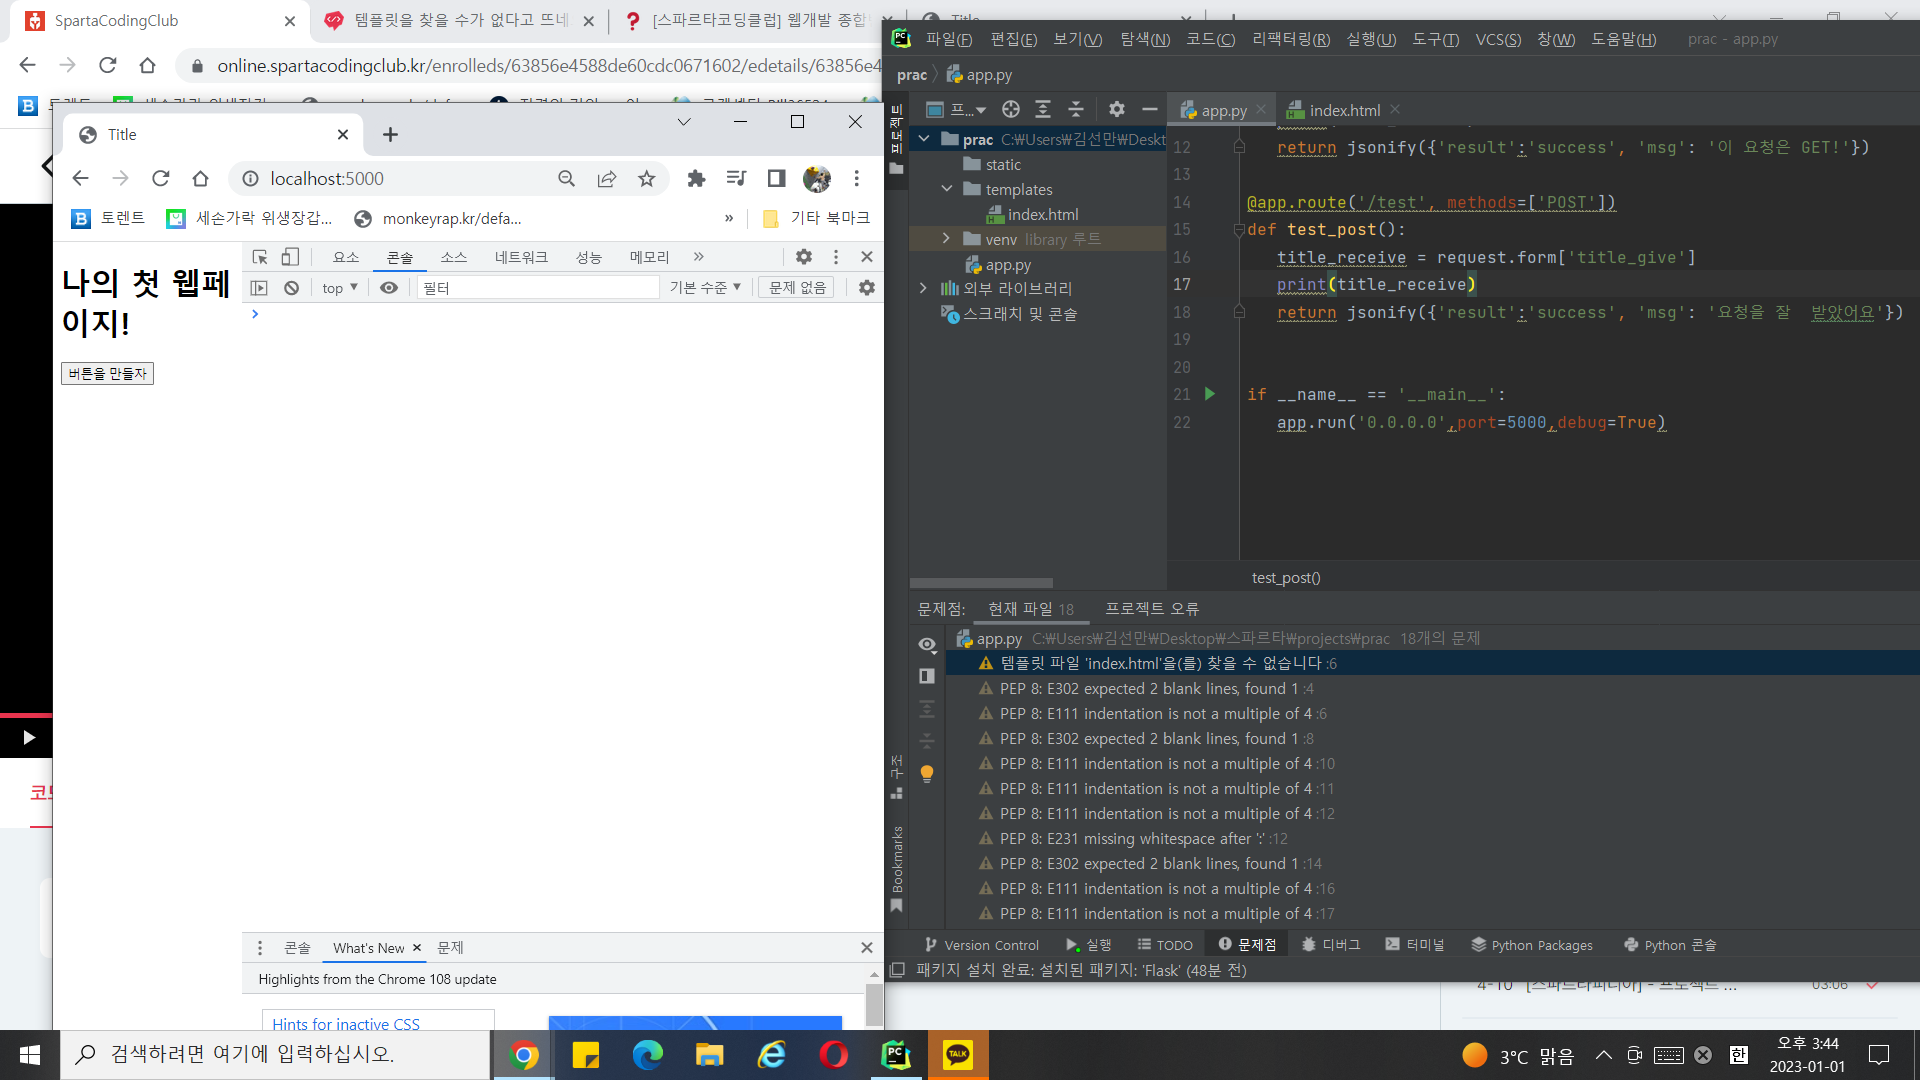Open the DevTools 메모리 tab
The image size is (1920, 1080).
(x=649, y=257)
